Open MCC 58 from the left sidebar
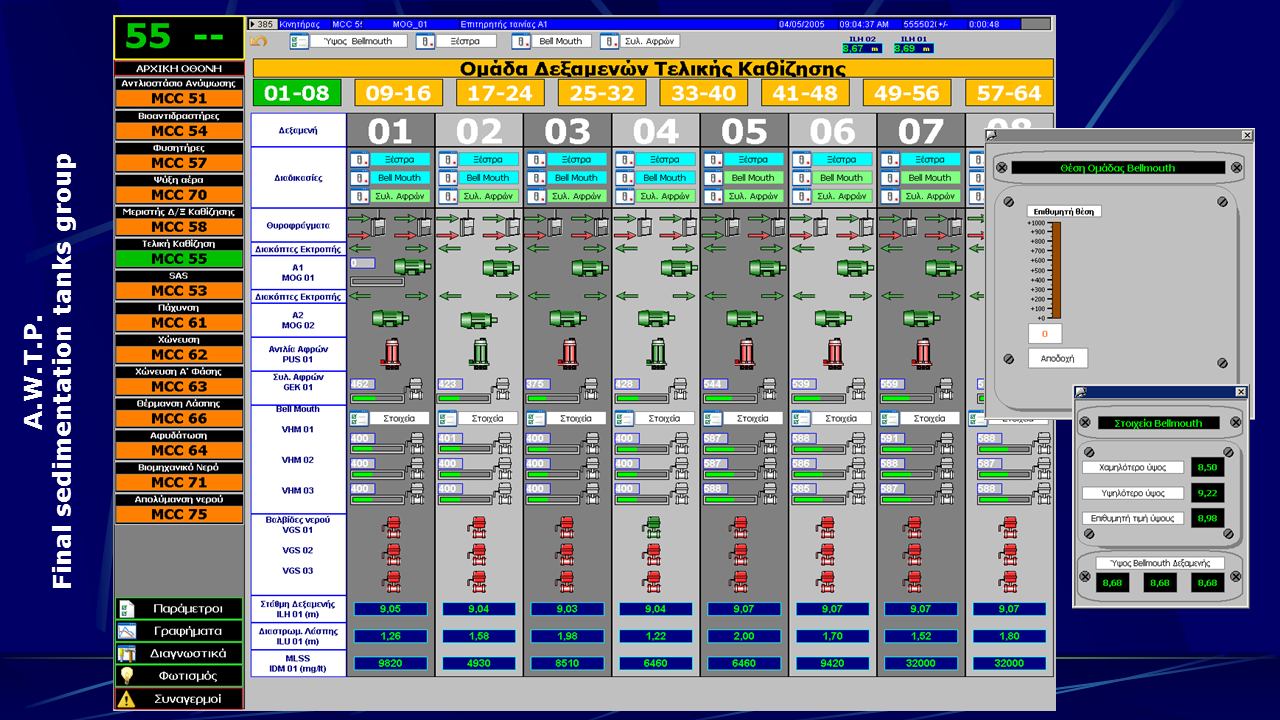The height and width of the screenshot is (720, 1280). click(x=179, y=227)
